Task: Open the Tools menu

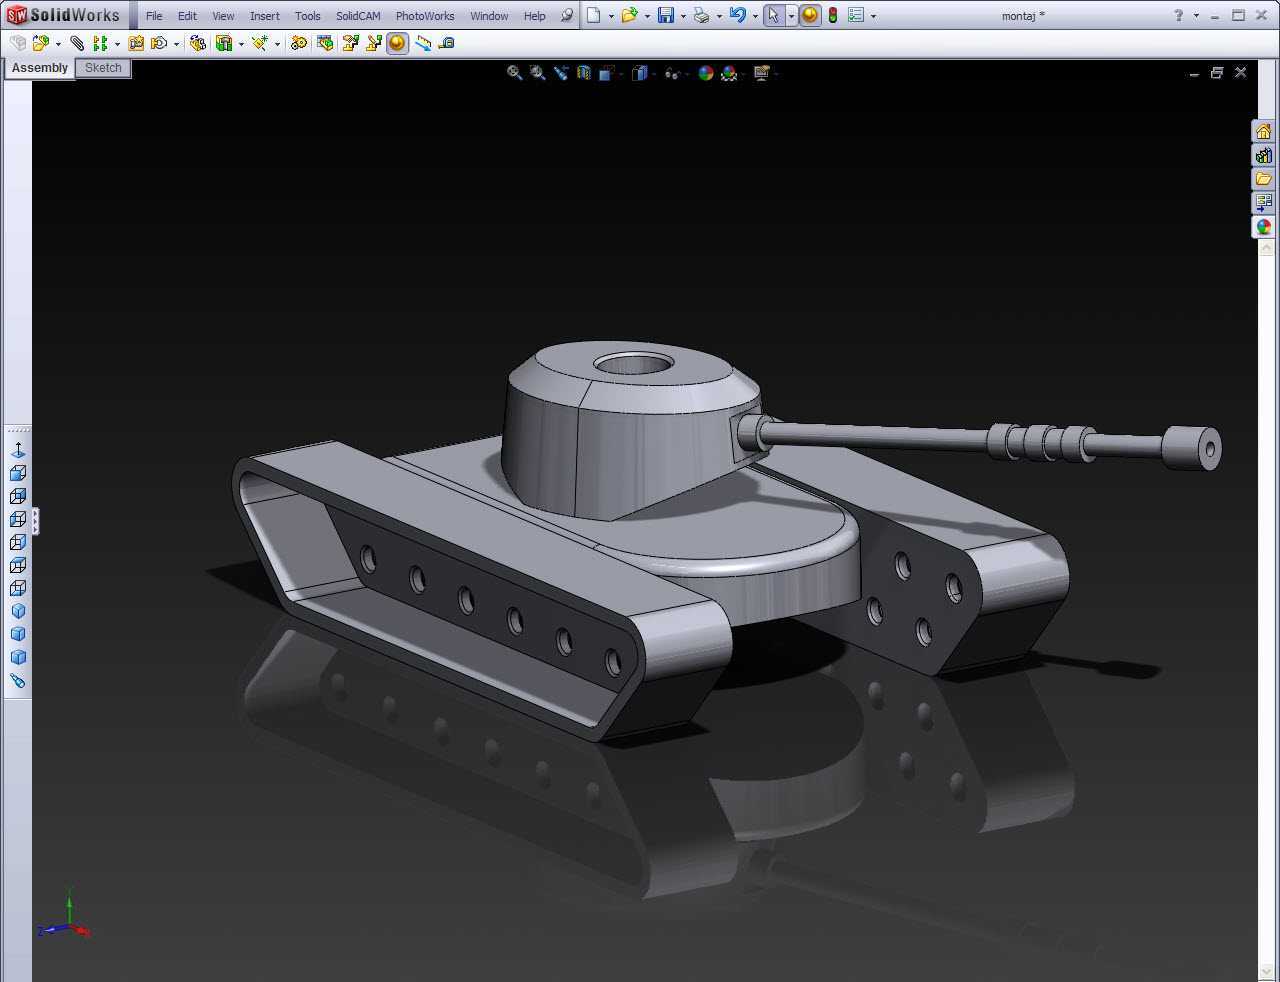Action: click(x=308, y=16)
